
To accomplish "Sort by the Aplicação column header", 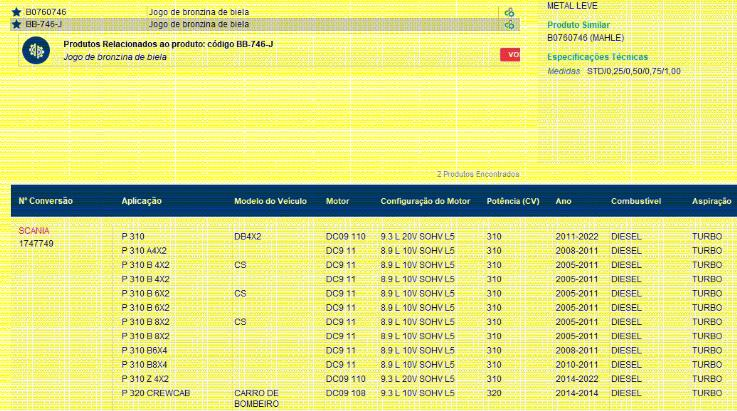I will coord(142,201).
